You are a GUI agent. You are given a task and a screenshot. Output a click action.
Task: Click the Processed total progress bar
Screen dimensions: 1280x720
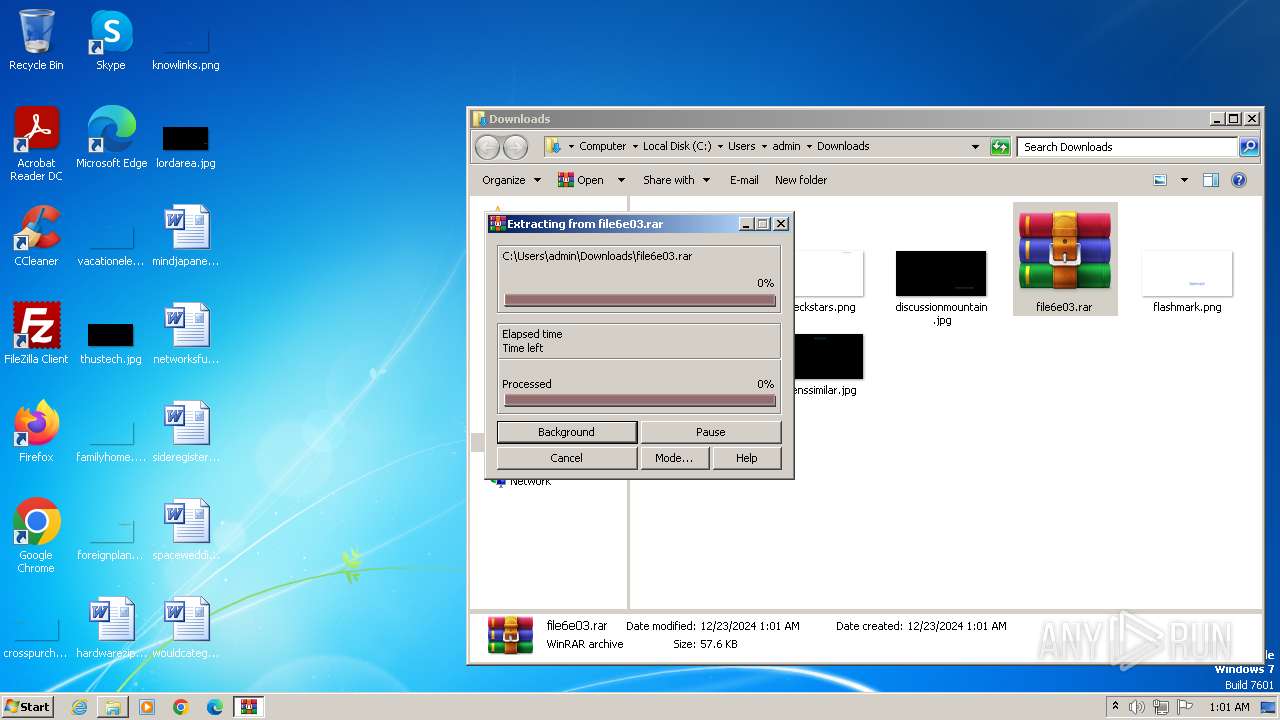[x=640, y=401]
